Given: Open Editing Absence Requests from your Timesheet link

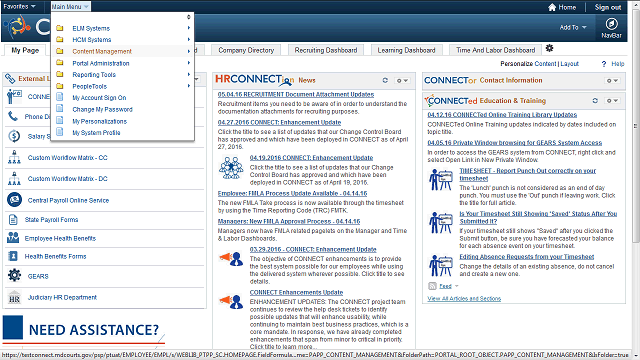Looking at the screenshot, I should (x=527, y=256).
